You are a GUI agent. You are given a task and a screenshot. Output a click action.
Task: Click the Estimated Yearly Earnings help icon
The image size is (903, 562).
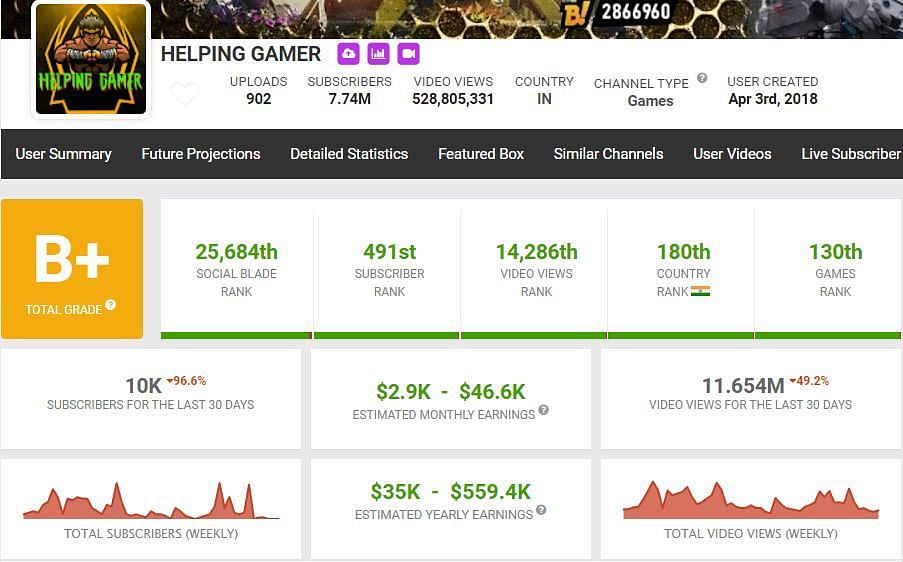(x=541, y=510)
